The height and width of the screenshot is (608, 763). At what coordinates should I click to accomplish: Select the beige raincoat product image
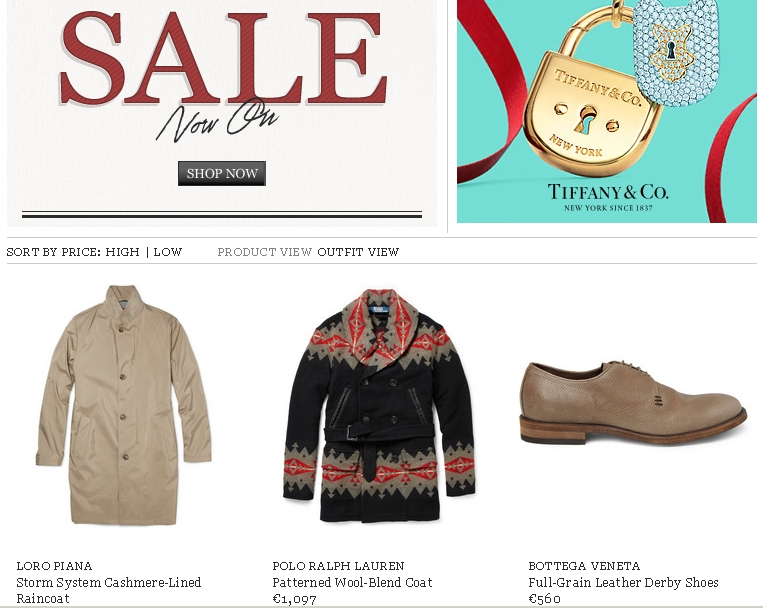[x=124, y=405]
